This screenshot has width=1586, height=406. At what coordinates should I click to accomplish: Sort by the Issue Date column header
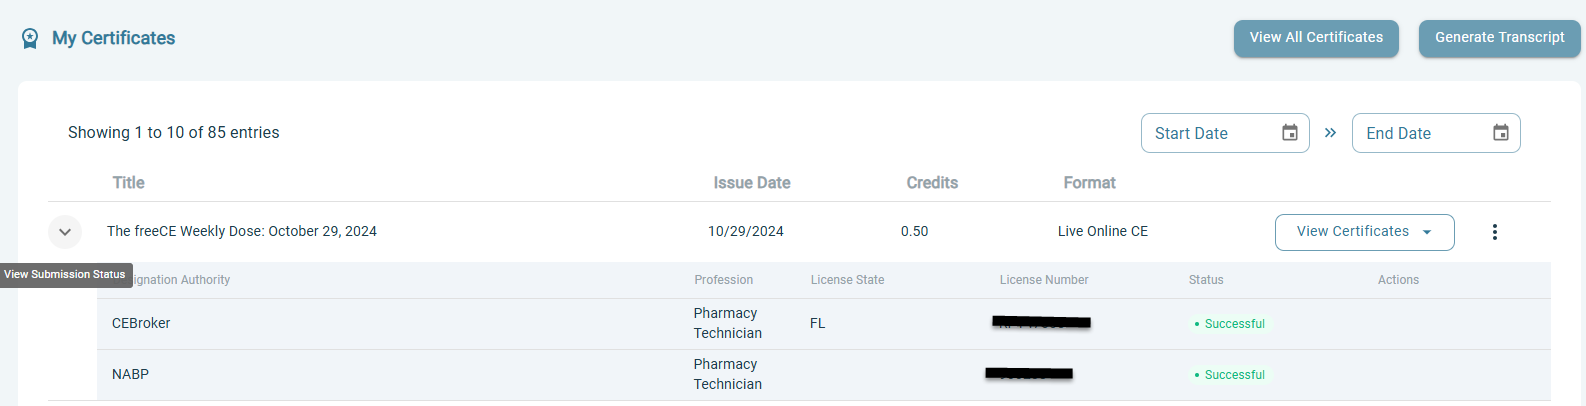(752, 183)
